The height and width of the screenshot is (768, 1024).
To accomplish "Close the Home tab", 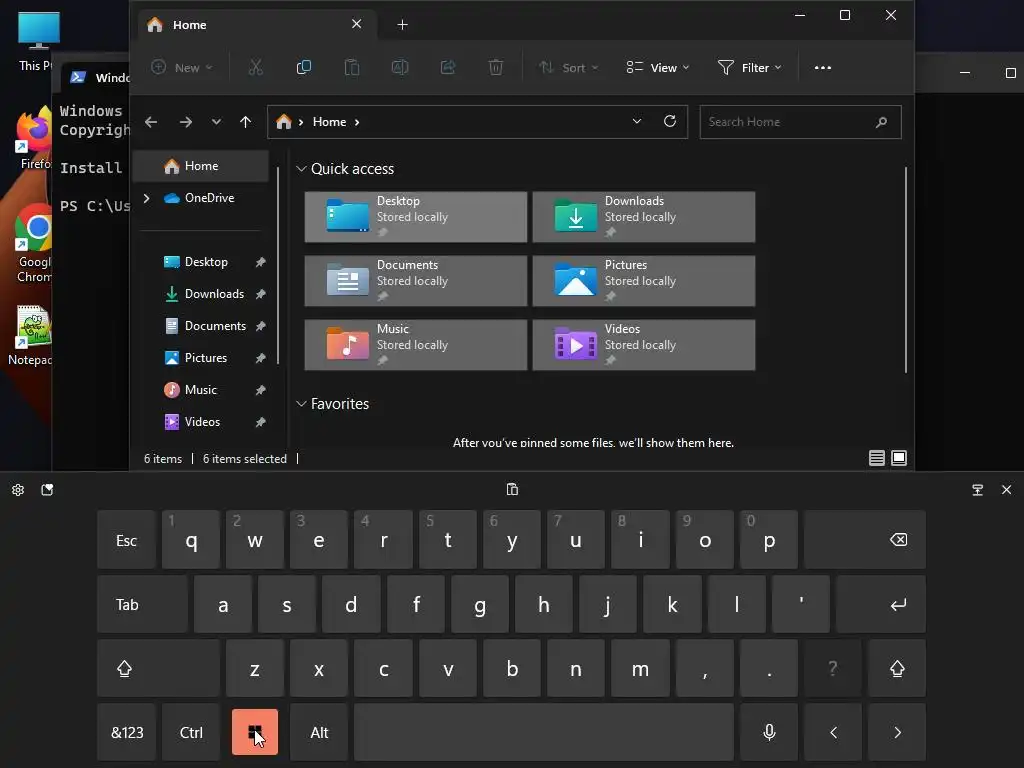I will (357, 24).
